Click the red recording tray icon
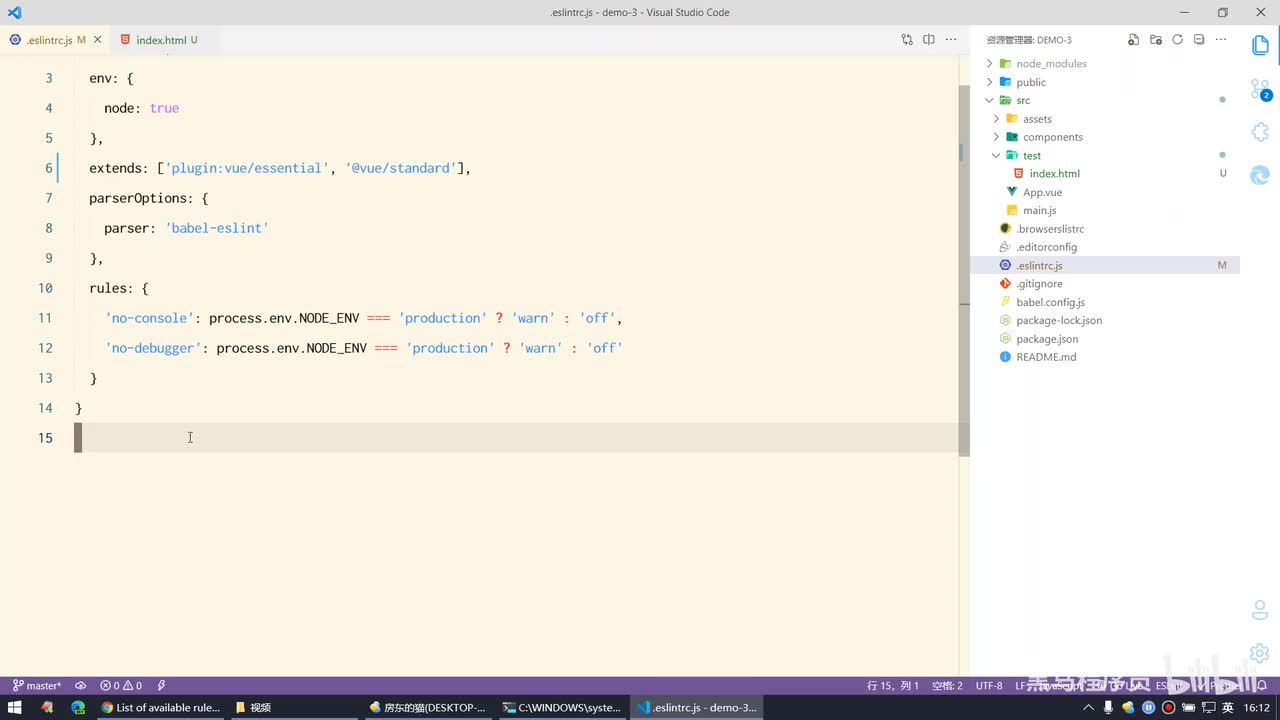 click(1167, 707)
